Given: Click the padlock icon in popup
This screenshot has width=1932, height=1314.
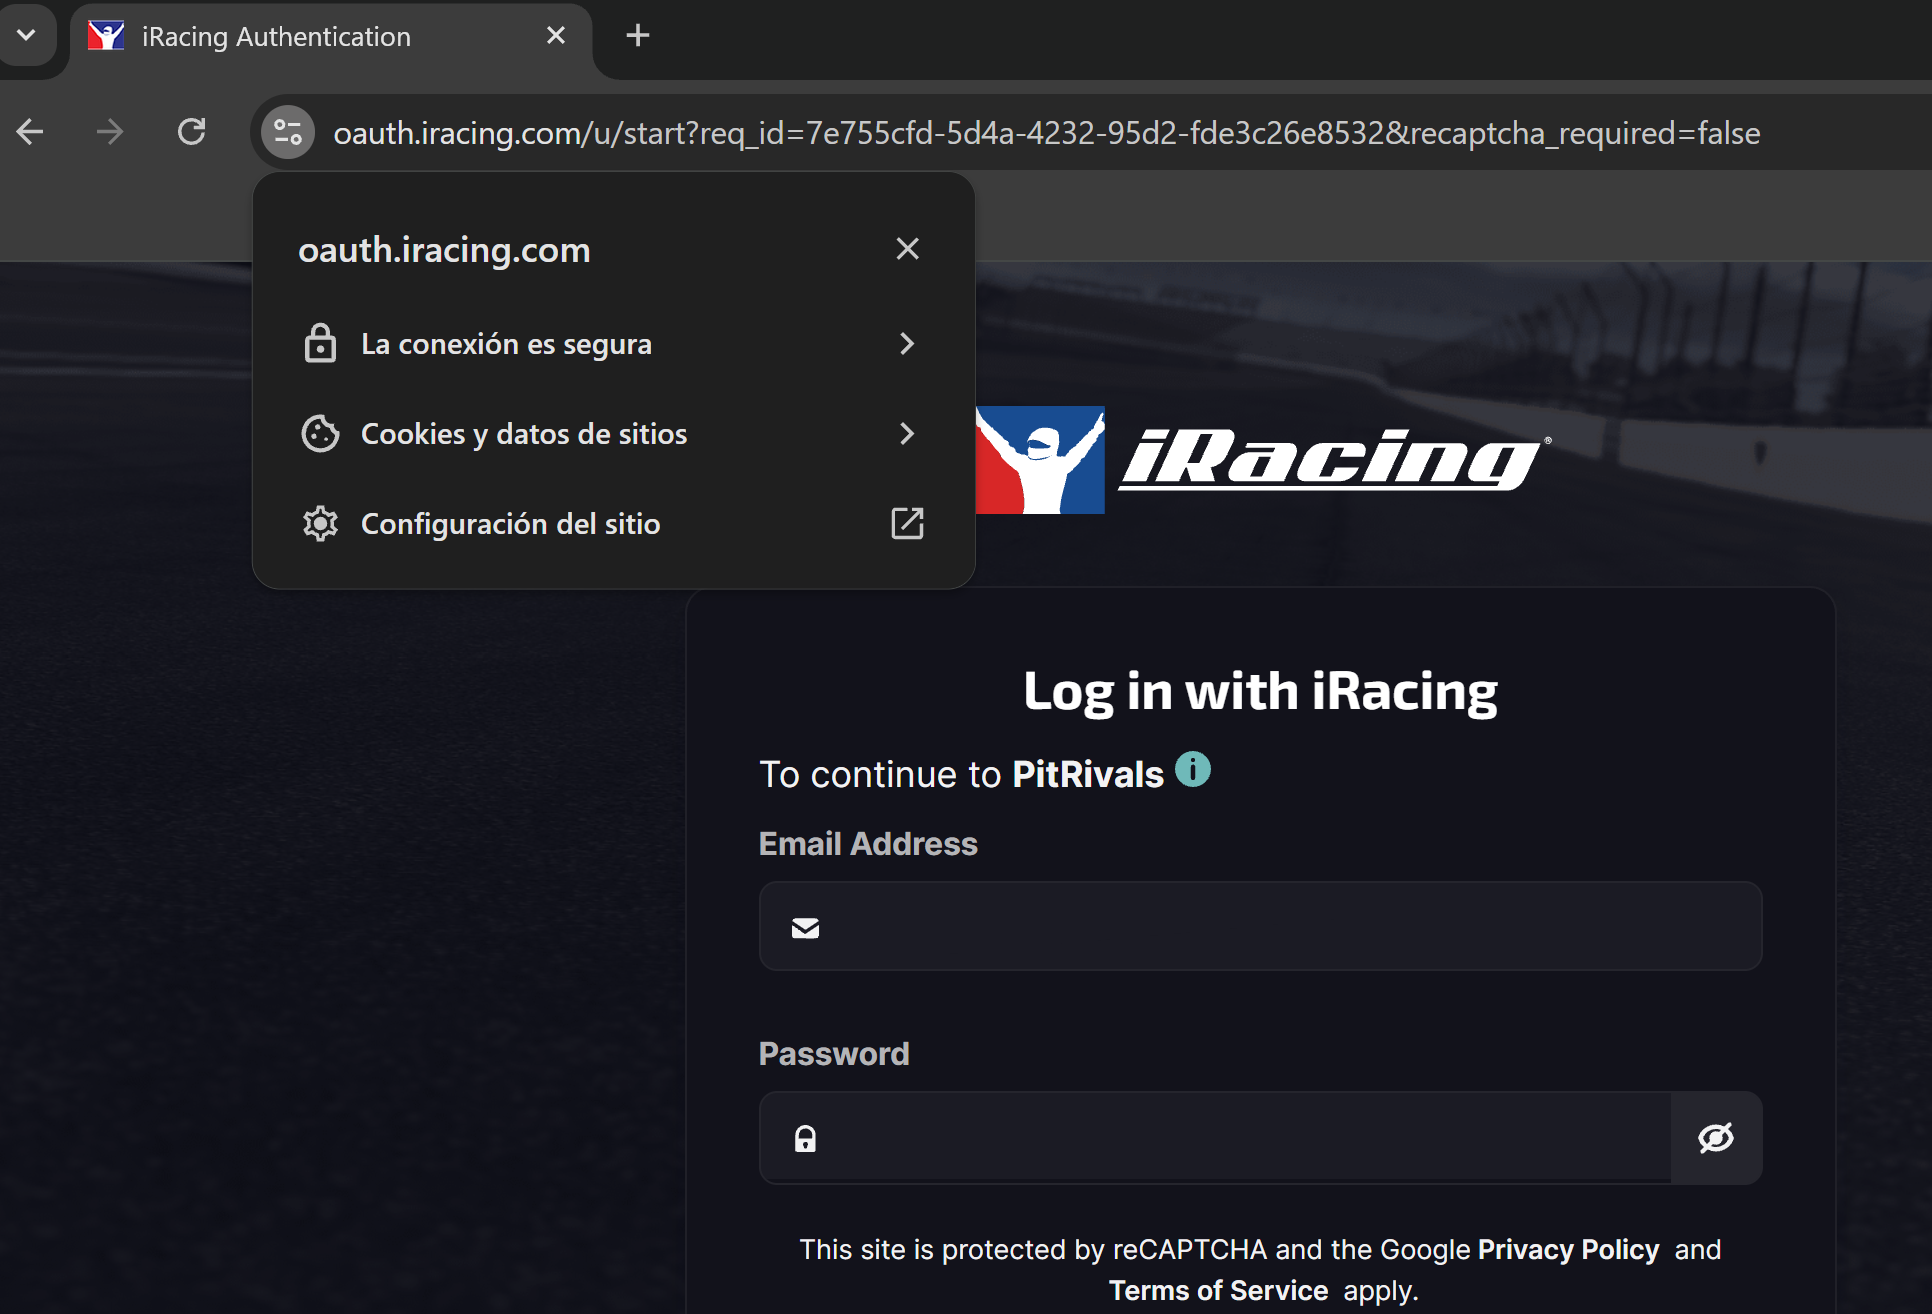Looking at the screenshot, I should pos(320,343).
